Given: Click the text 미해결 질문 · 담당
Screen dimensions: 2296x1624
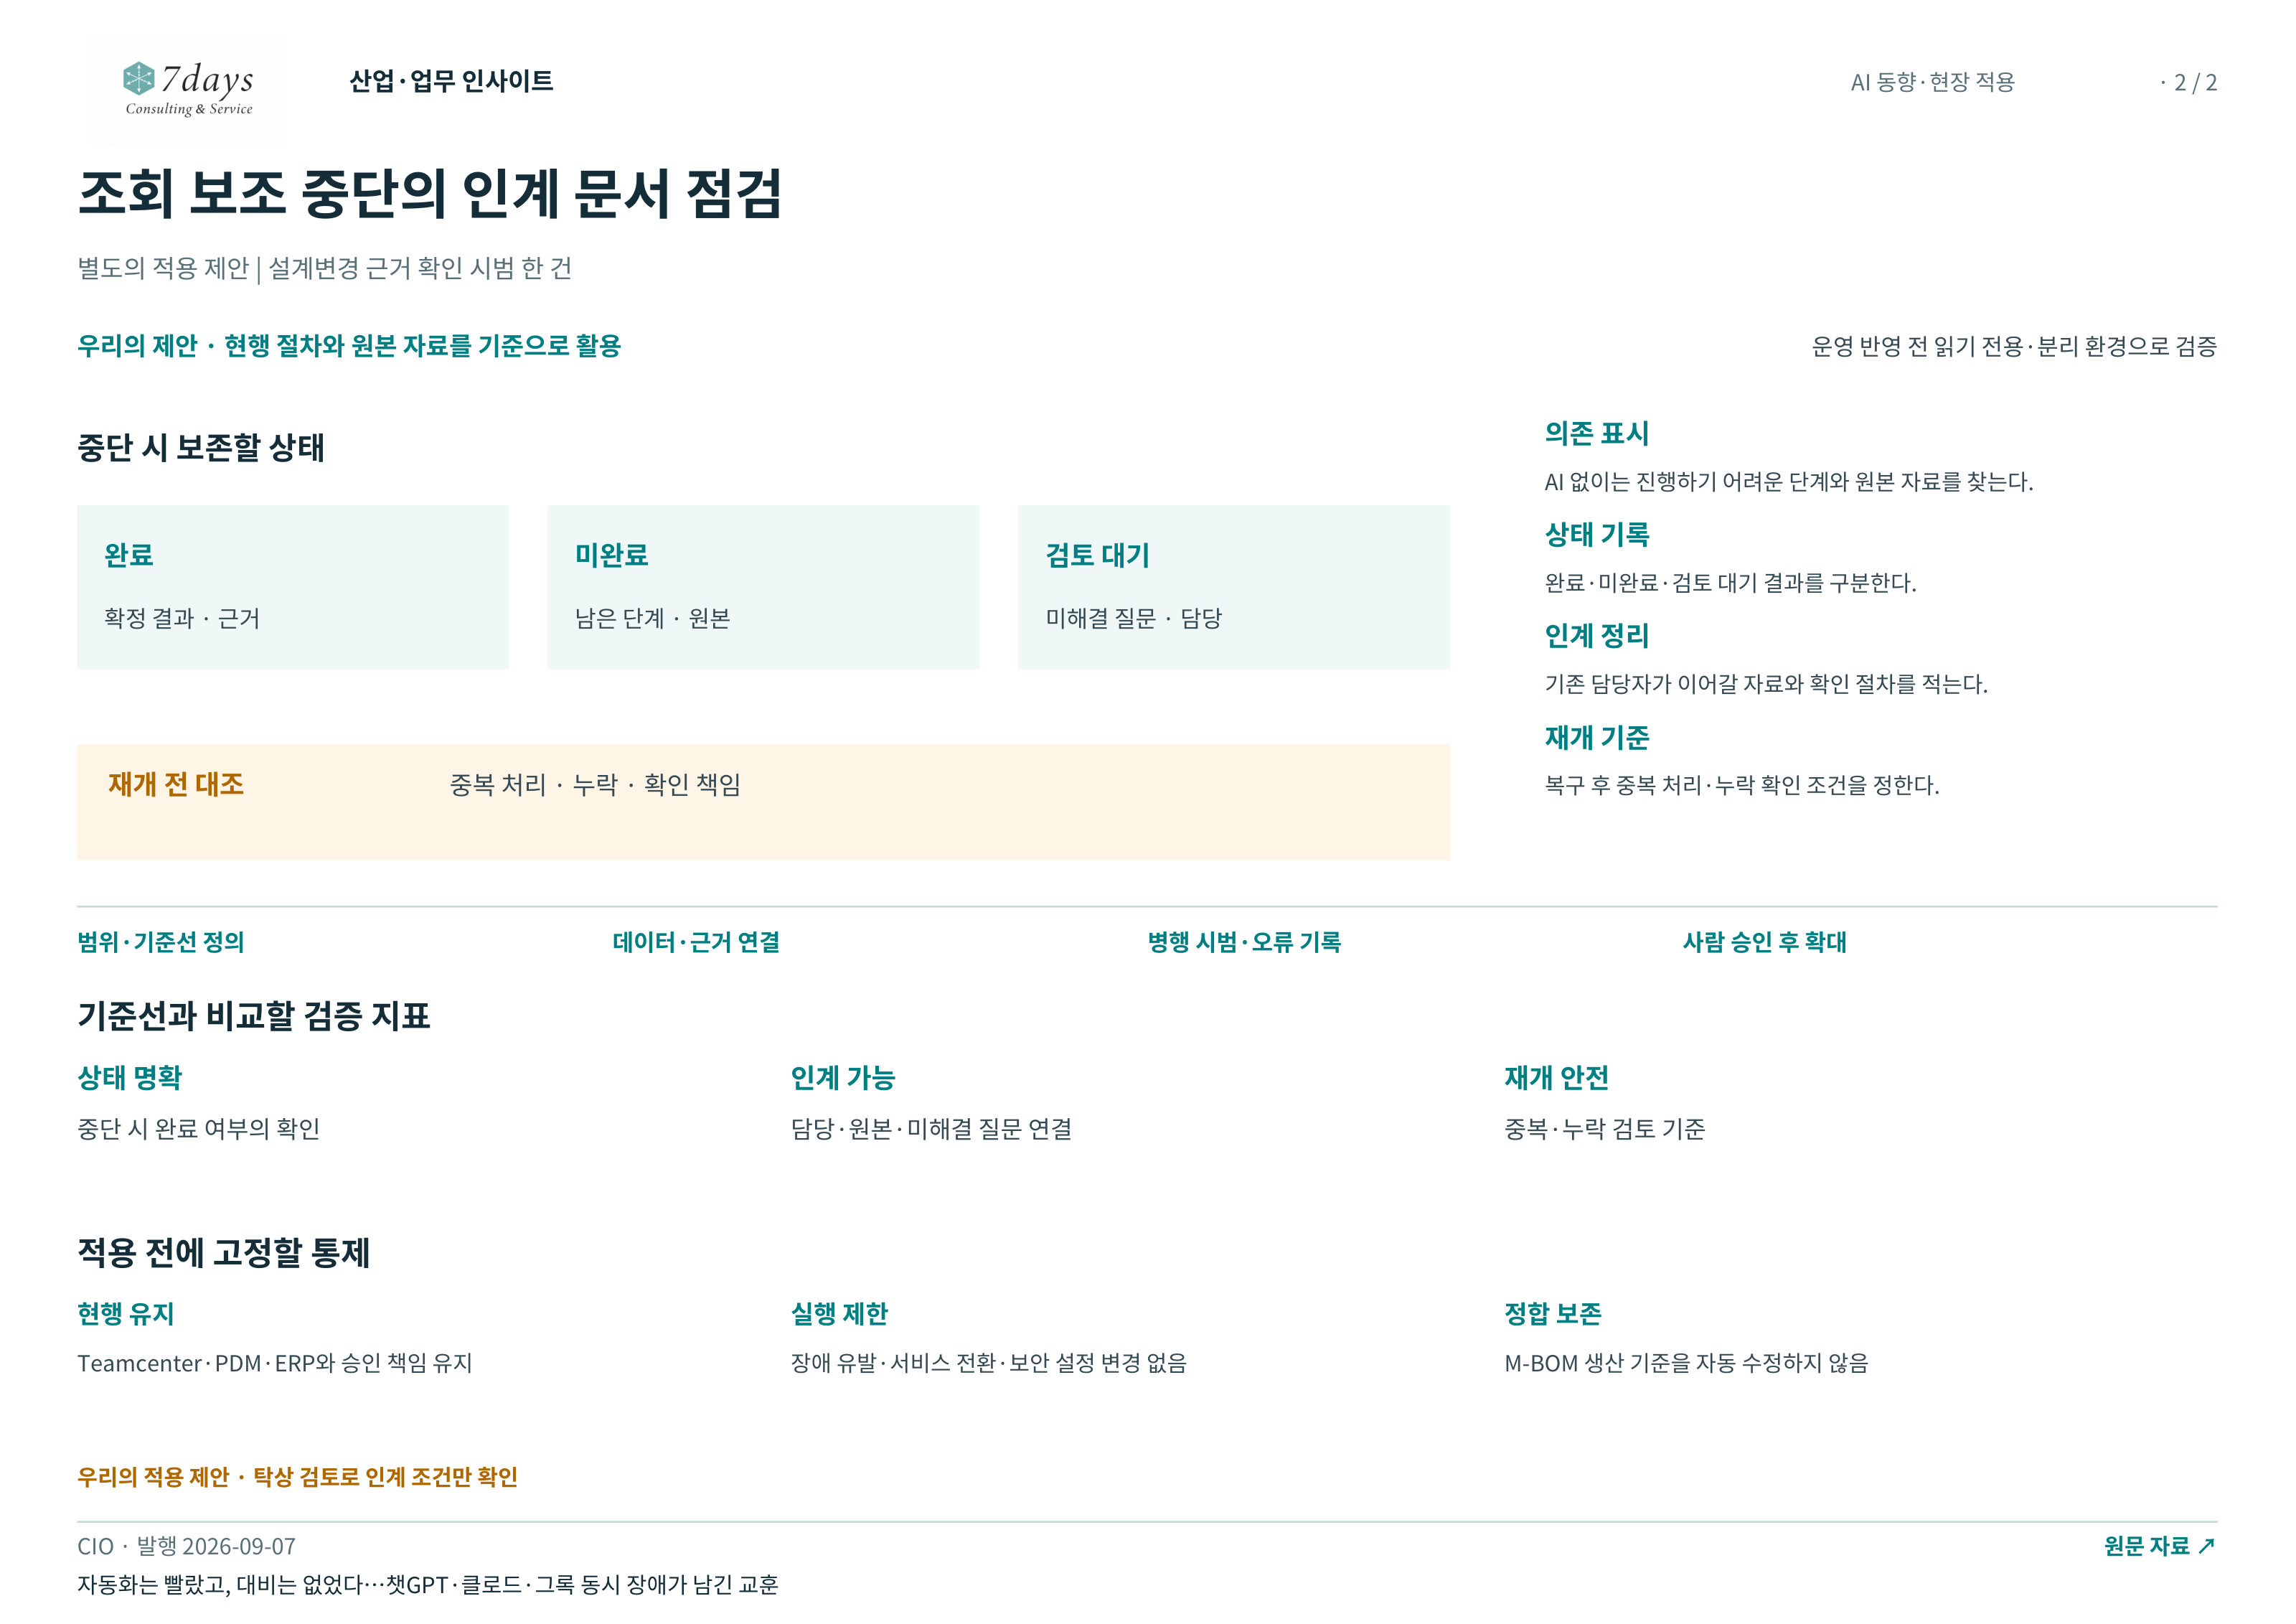Looking at the screenshot, I should click(x=1134, y=618).
